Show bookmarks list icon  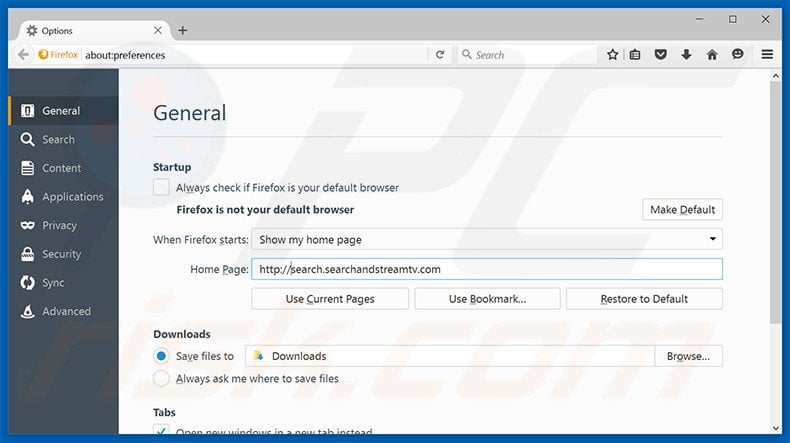[635, 54]
